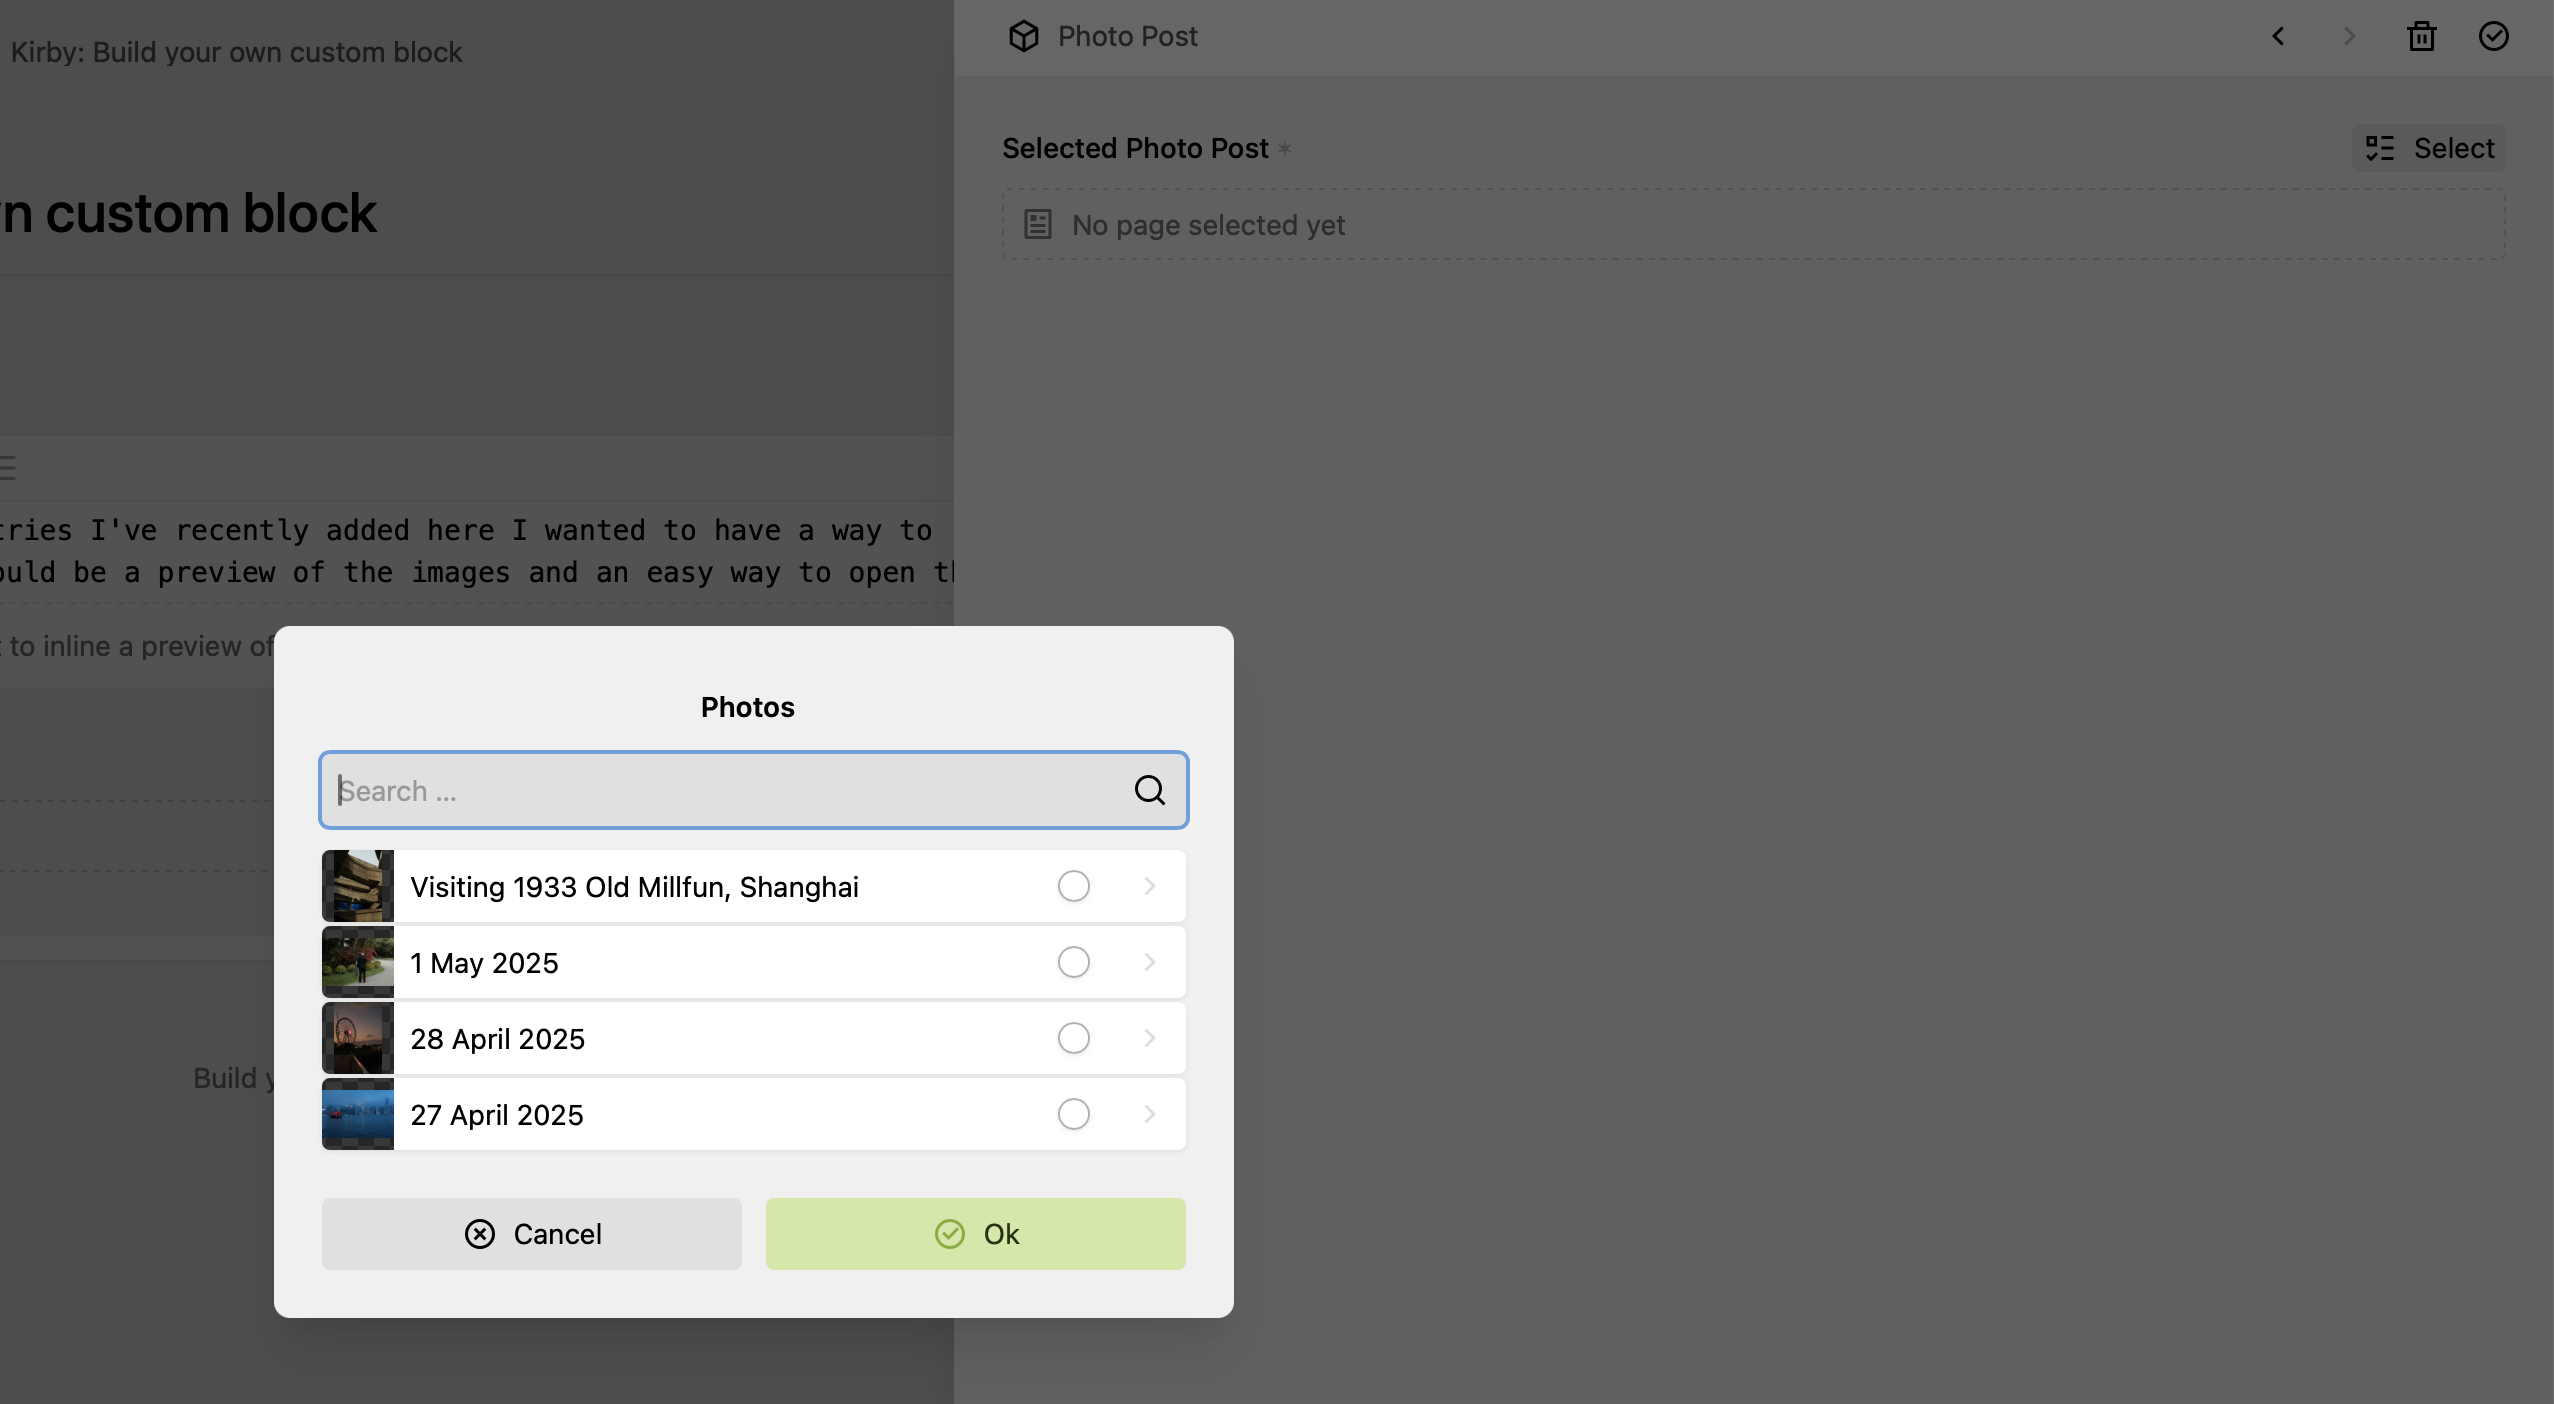Click the Visiting 1933 Old Millfun thumbnail
The width and height of the screenshot is (2554, 1404).
coord(357,886)
